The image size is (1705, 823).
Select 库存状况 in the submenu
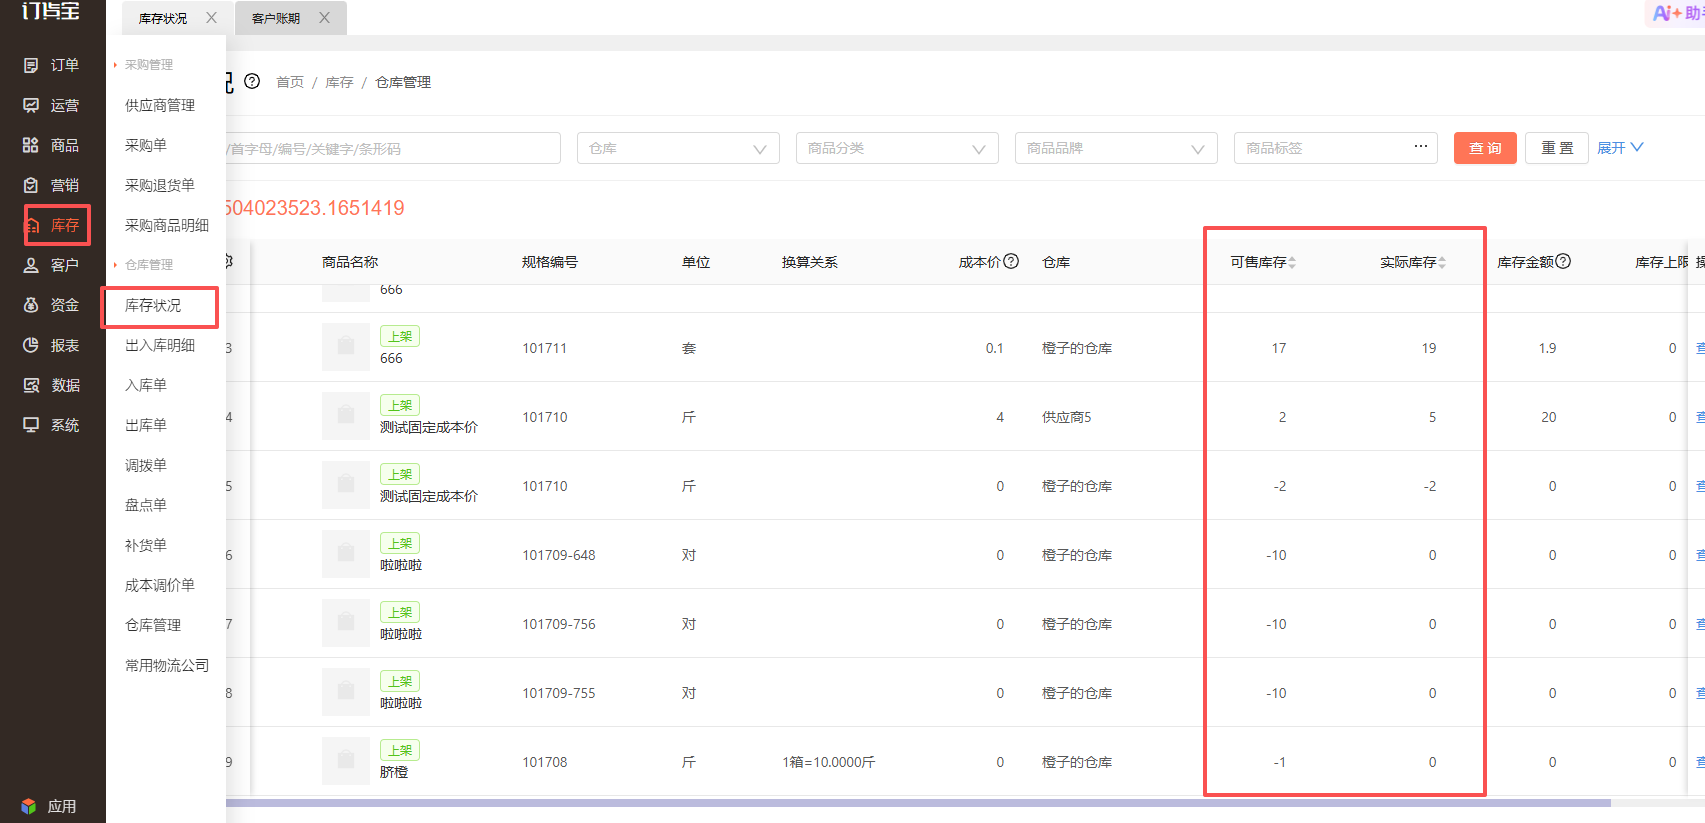pyautogui.click(x=153, y=305)
